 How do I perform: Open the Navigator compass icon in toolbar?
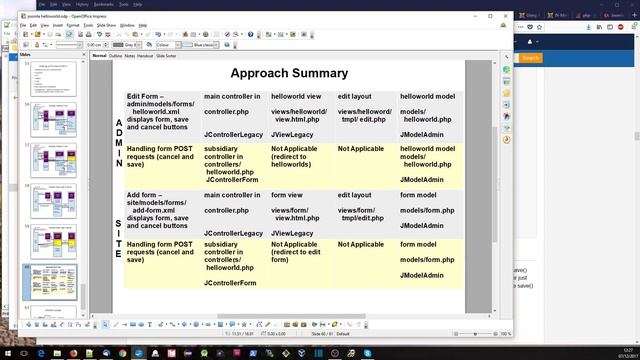227,35
